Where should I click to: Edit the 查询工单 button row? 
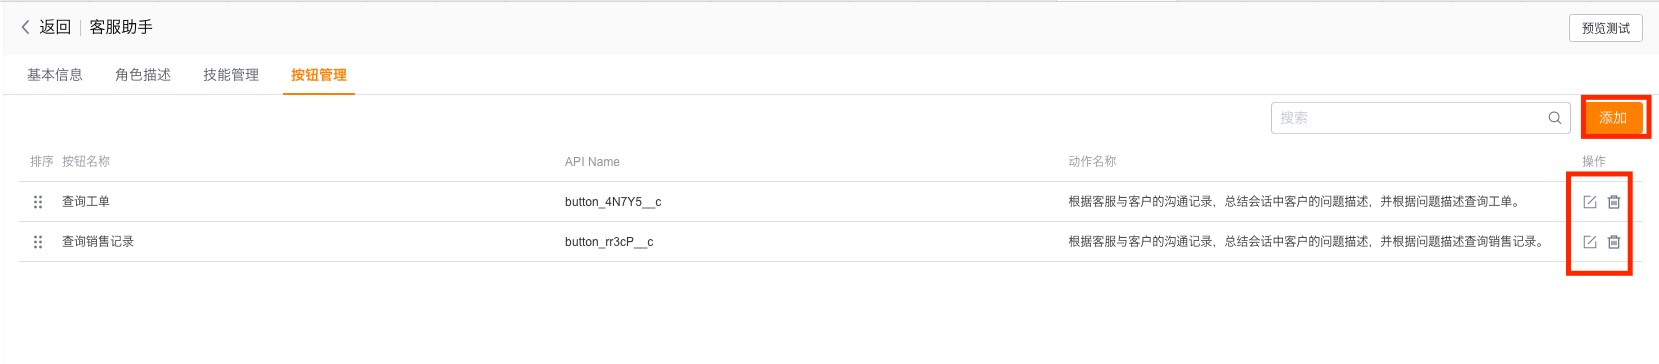point(1589,202)
